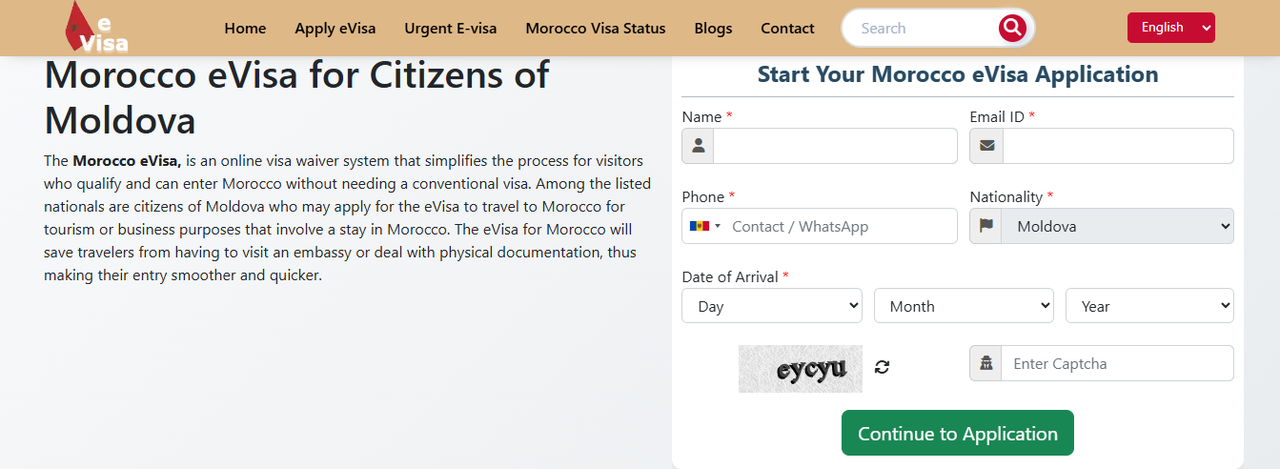Focus the Enter Captcha input field
This screenshot has height=469, width=1280.
click(1118, 363)
